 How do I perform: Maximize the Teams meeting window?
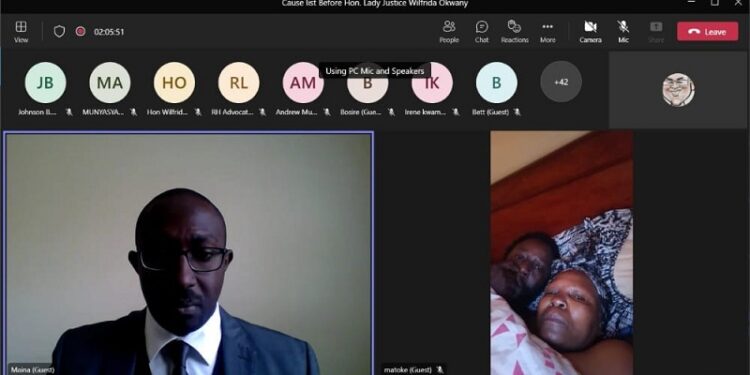[x=715, y=3]
